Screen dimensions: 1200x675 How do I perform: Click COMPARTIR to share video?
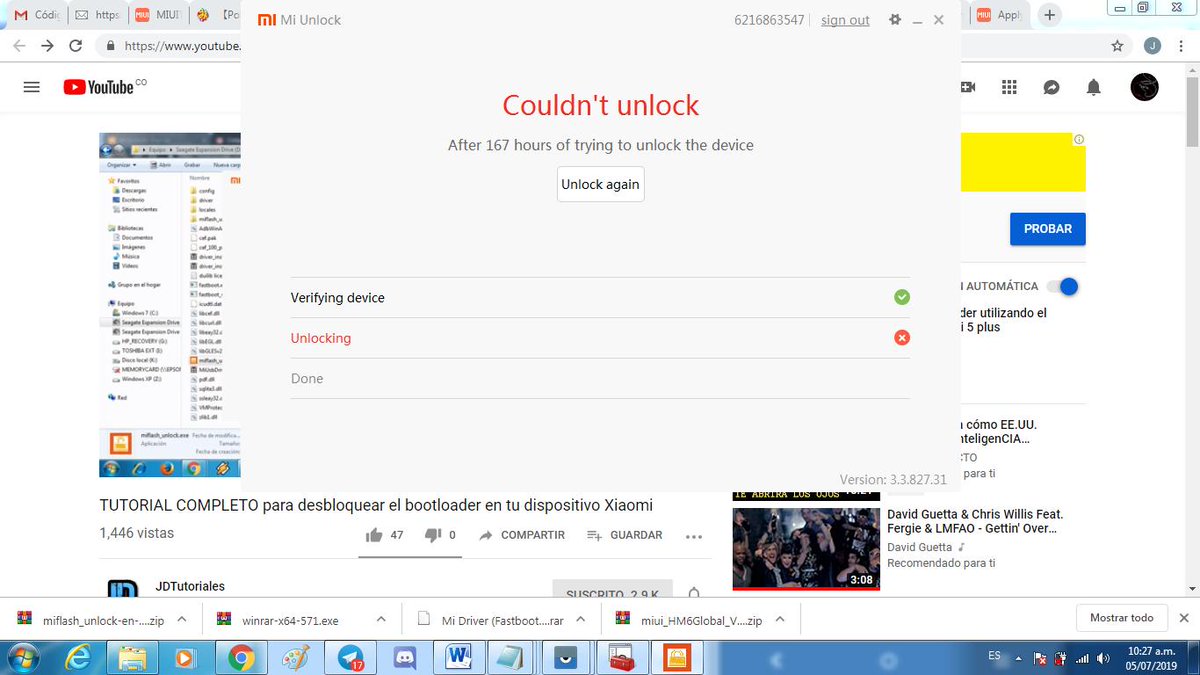coord(522,535)
